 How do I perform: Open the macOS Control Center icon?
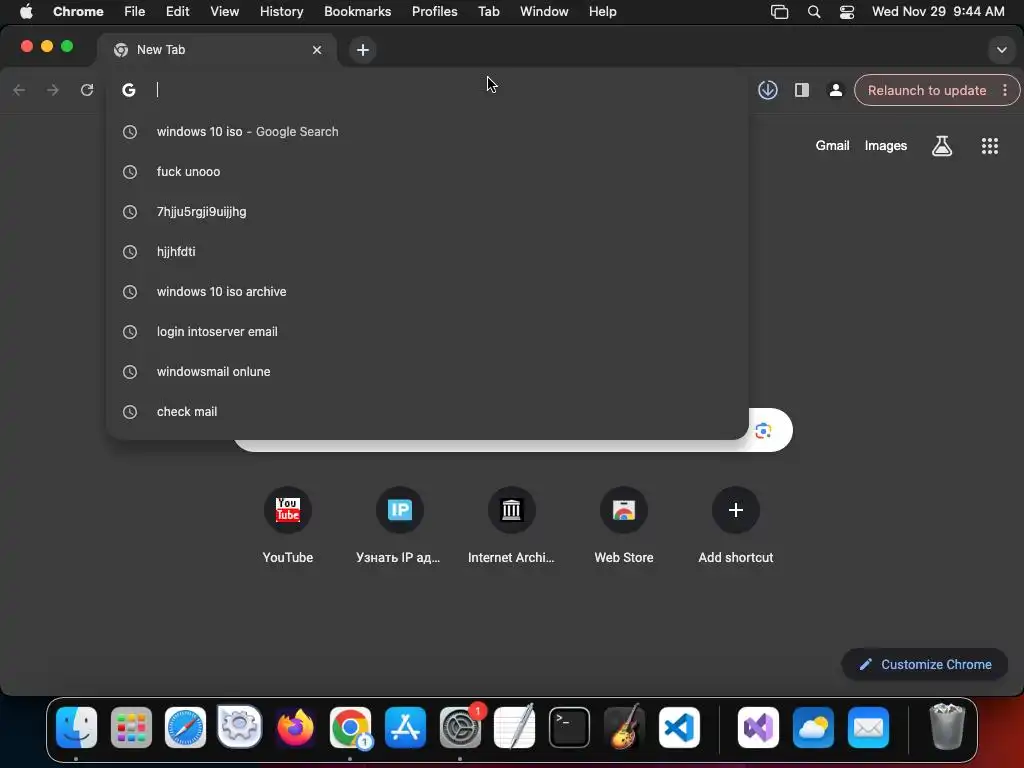(846, 12)
